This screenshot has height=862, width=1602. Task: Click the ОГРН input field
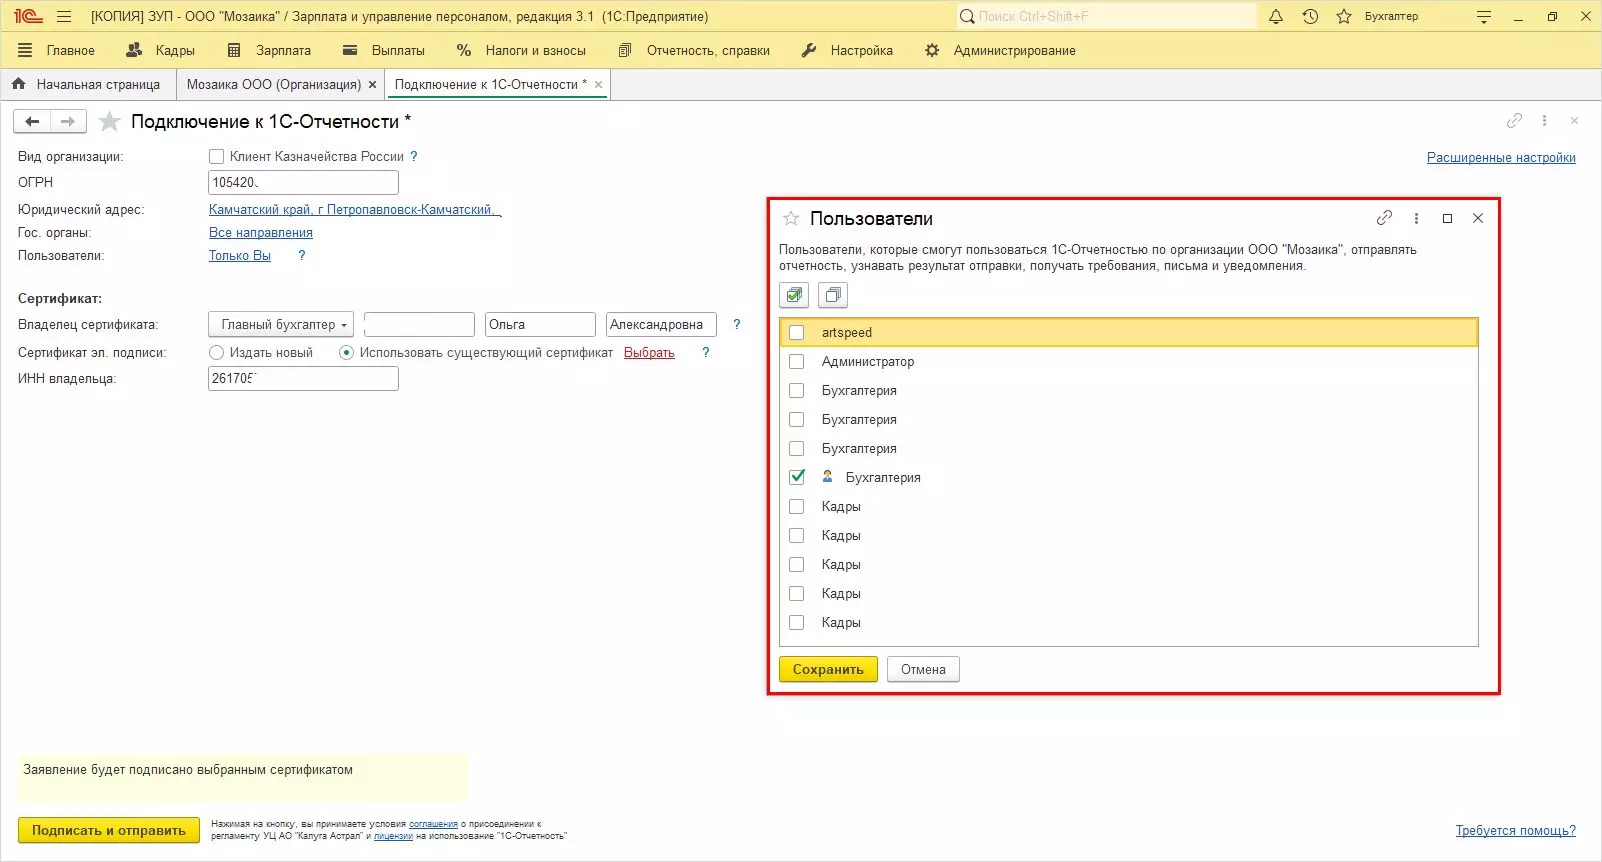[x=303, y=182]
